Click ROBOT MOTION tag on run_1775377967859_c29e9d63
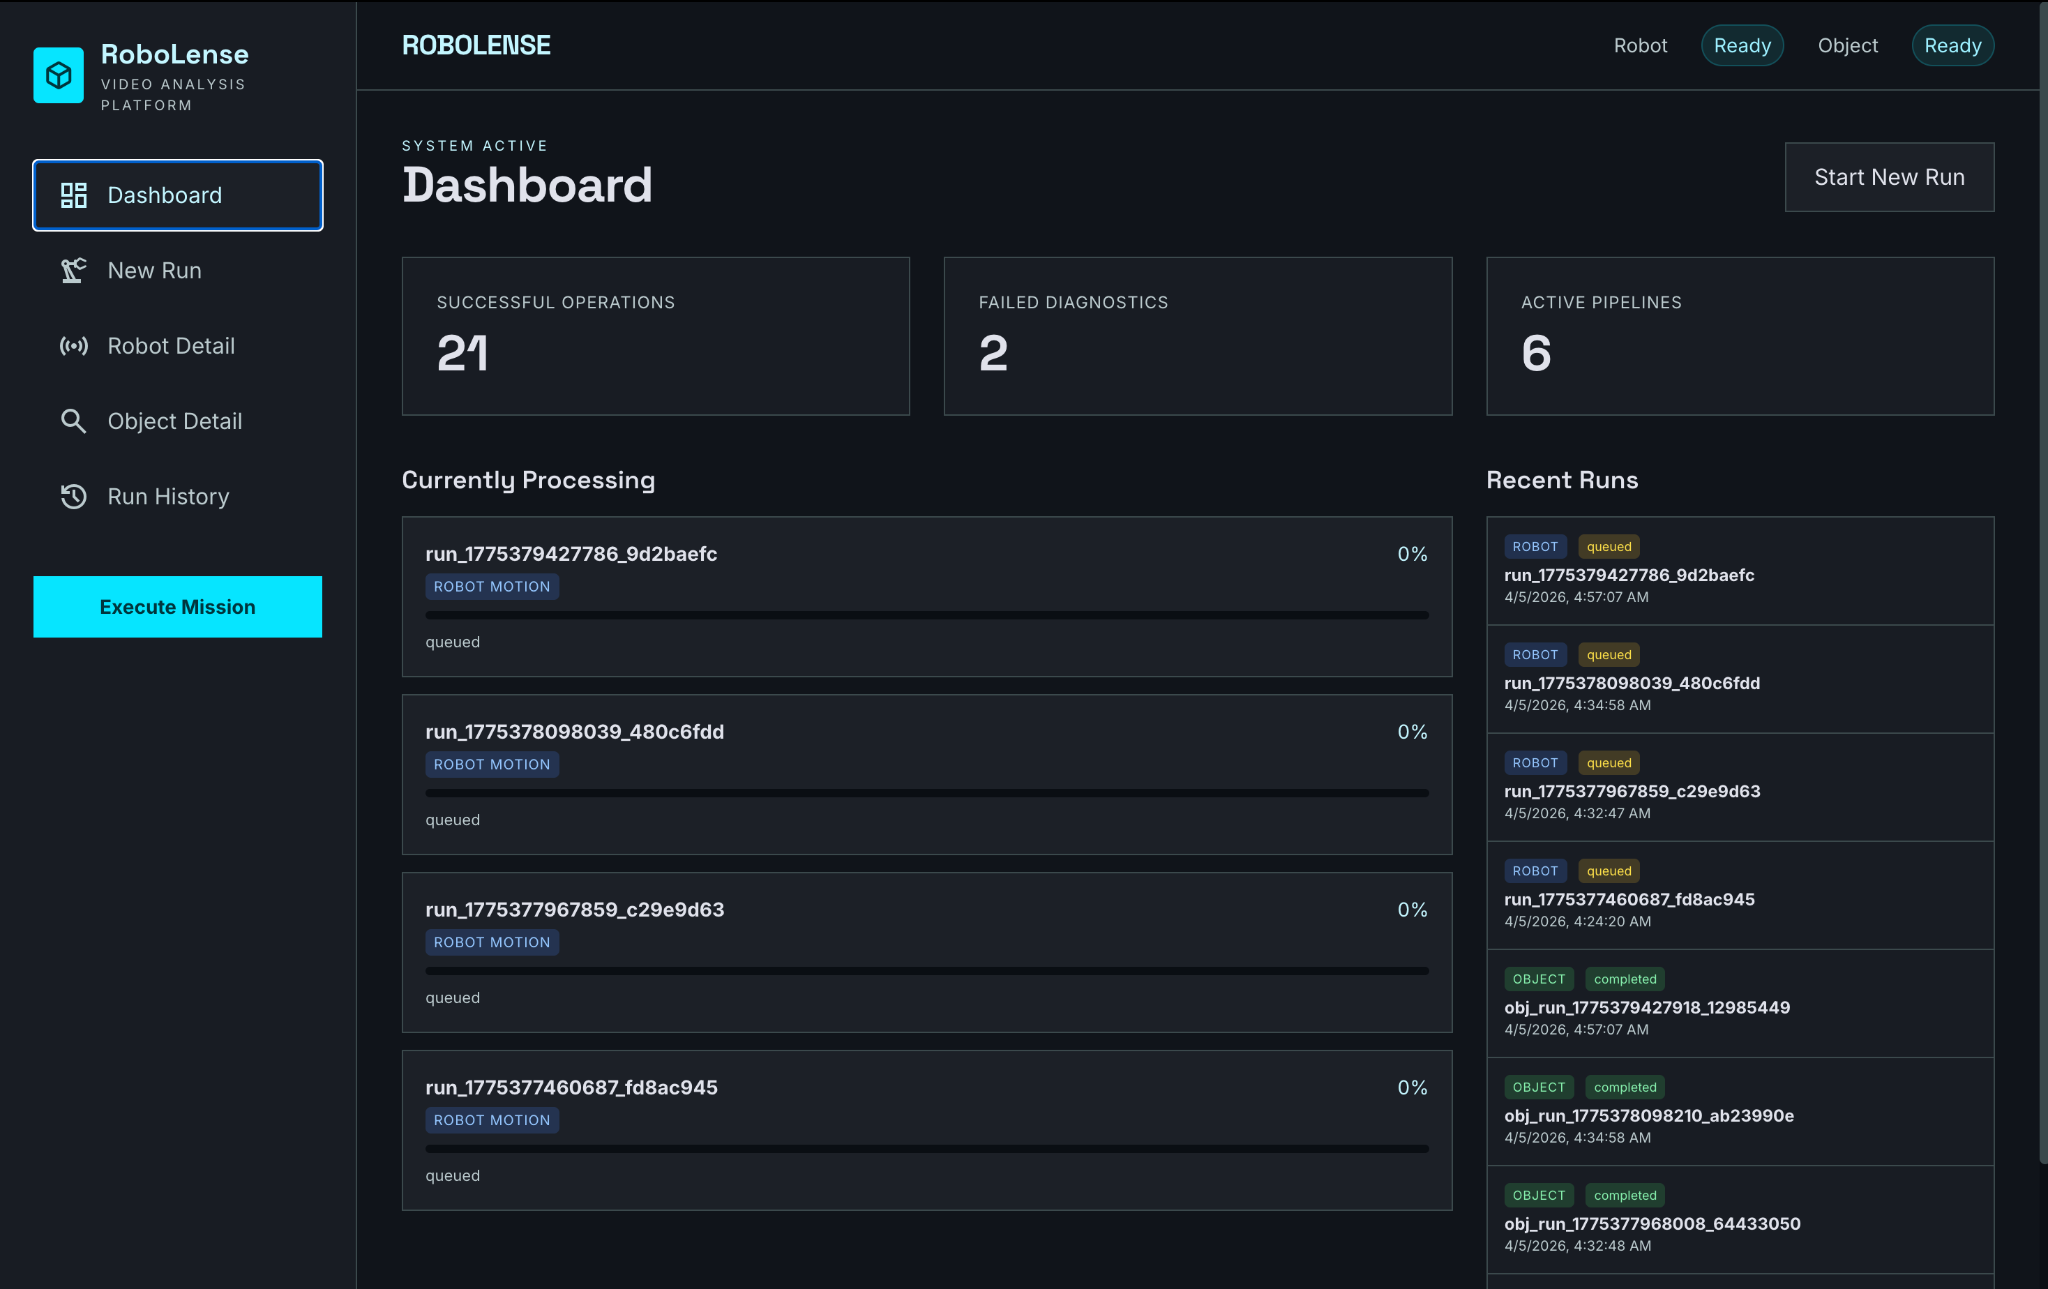This screenshot has height=1289, width=2048. tap(491, 942)
